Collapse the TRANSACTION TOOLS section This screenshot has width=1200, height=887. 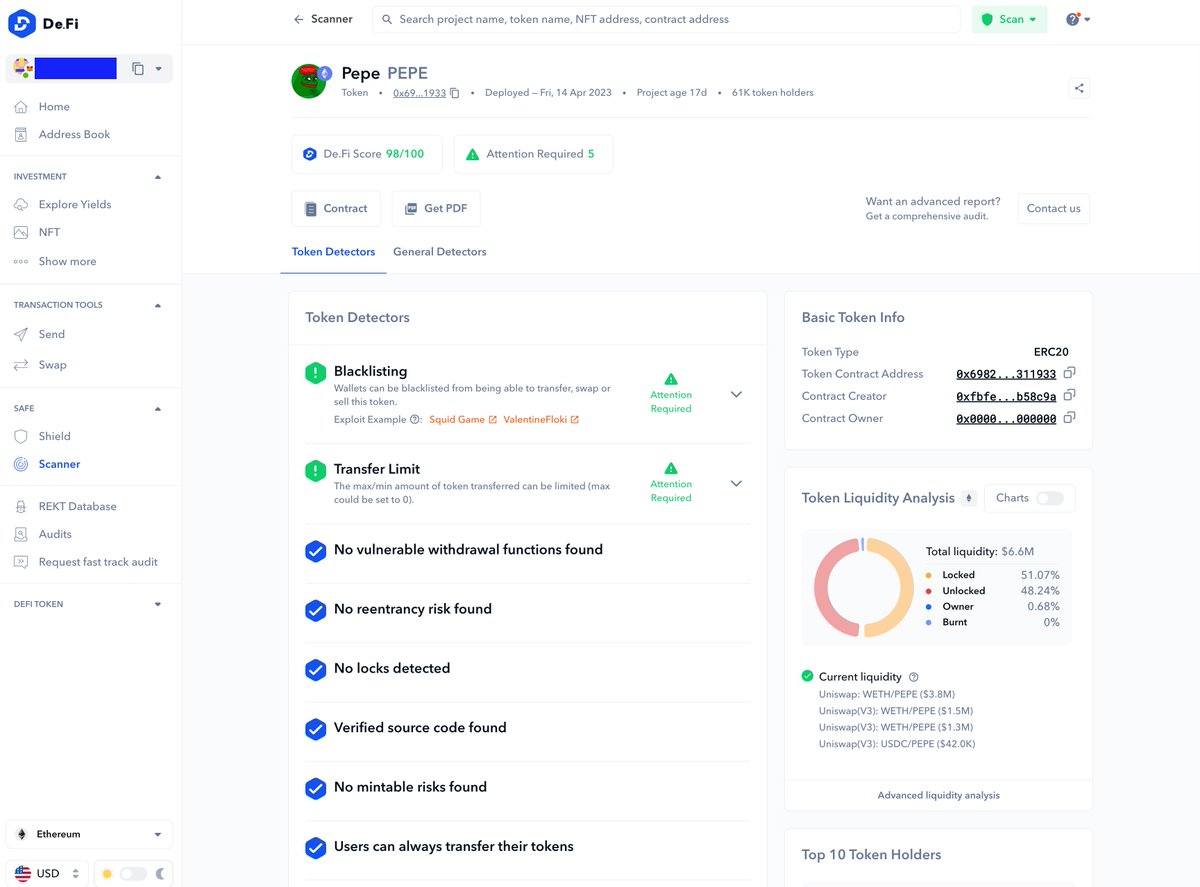(x=158, y=305)
